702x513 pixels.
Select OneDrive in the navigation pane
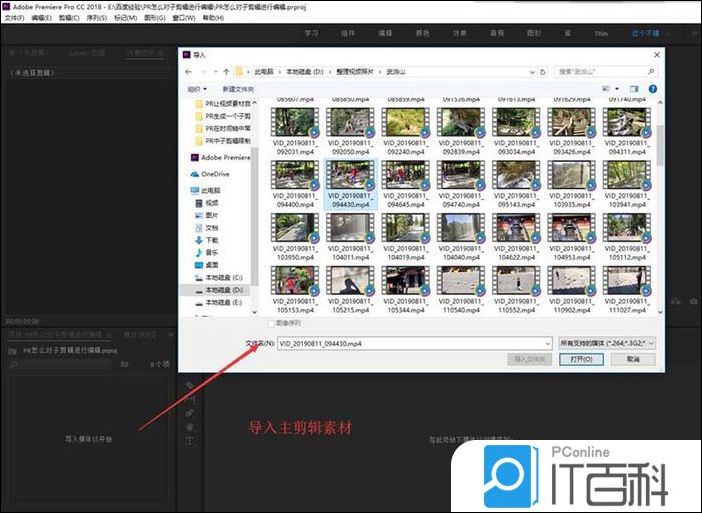(214, 173)
